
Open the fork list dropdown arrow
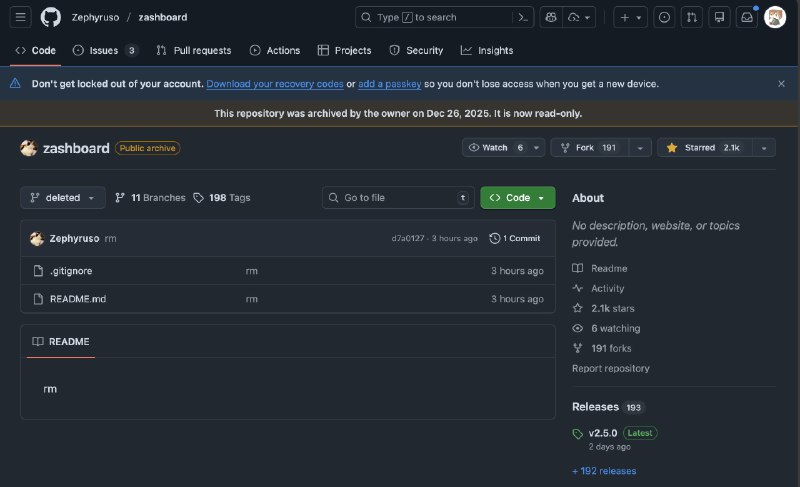[x=640, y=148]
